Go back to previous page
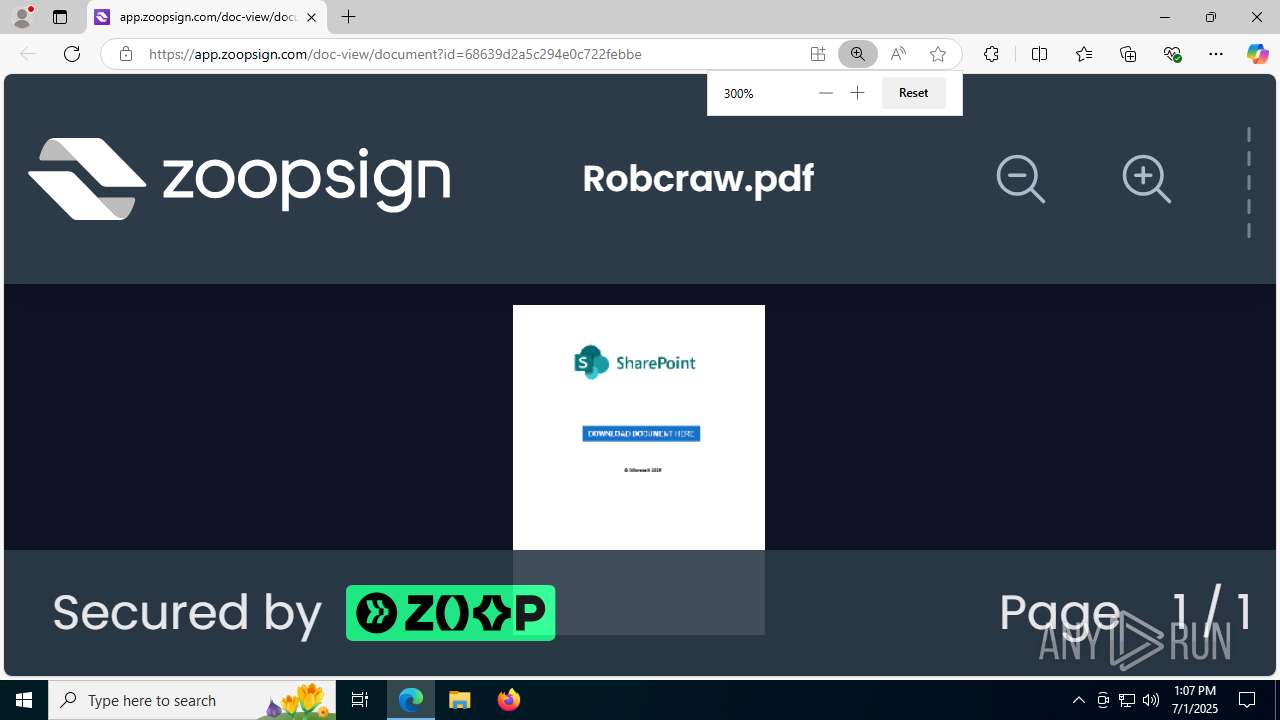This screenshot has width=1280, height=720. (28, 54)
